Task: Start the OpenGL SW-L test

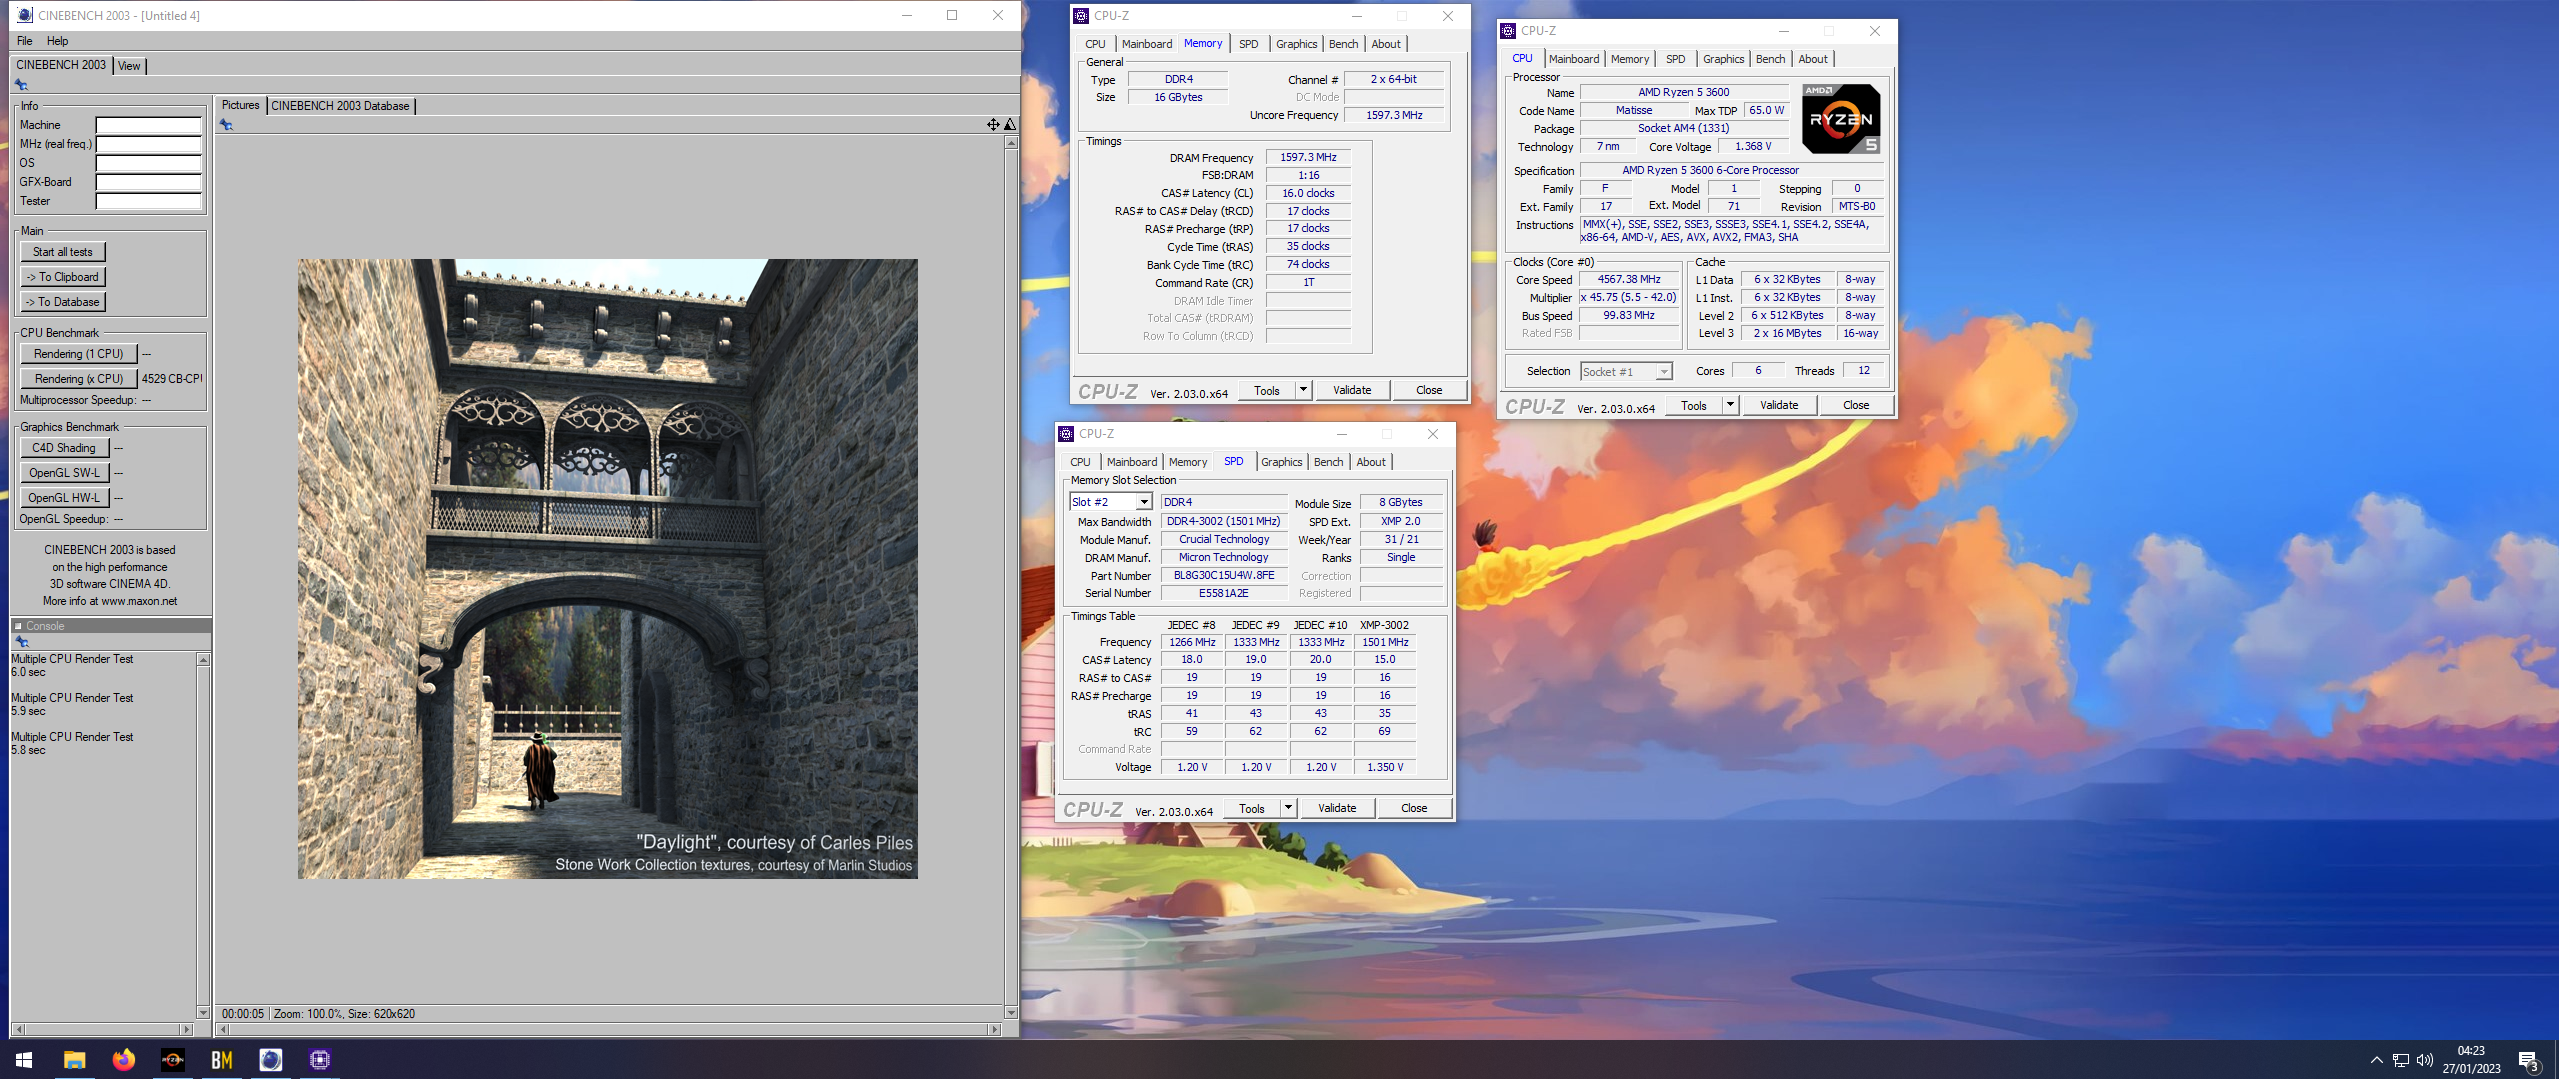Action: pos(64,473)
